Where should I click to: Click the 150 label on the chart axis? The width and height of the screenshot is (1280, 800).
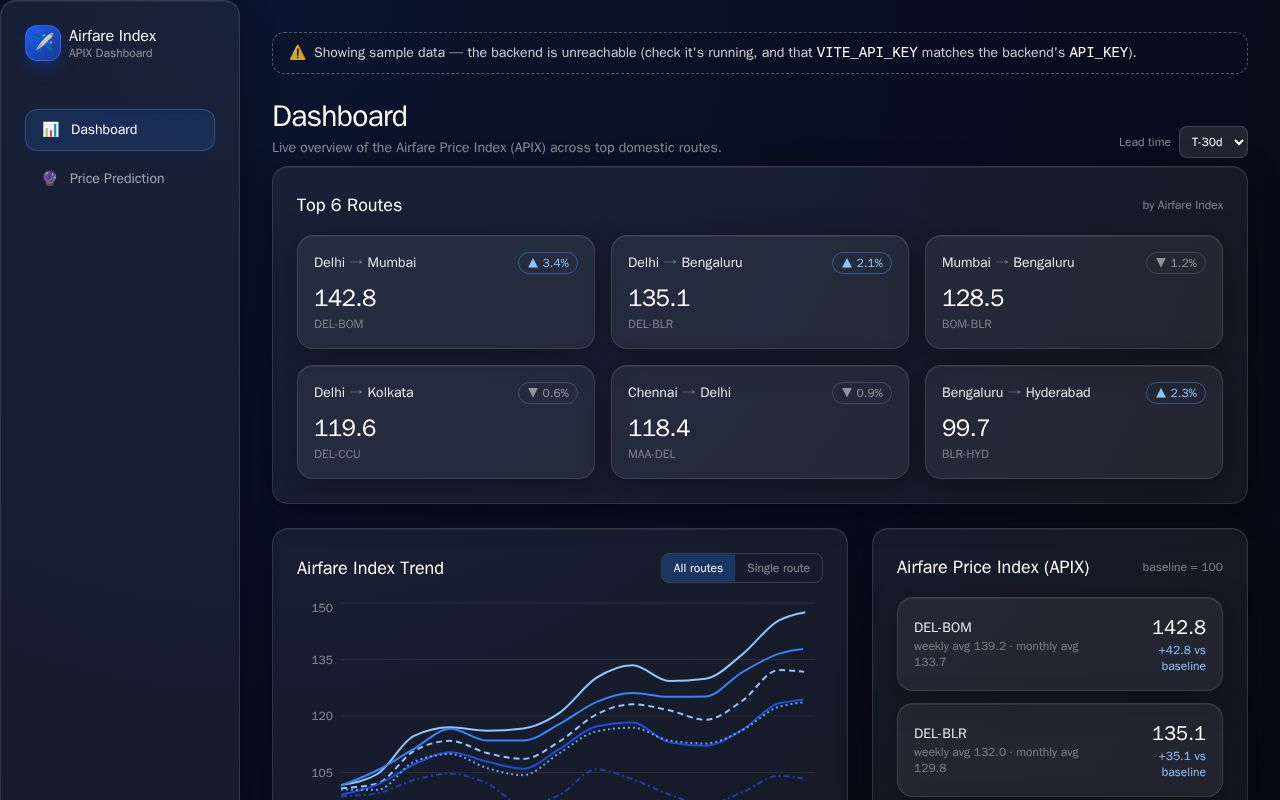322,608
